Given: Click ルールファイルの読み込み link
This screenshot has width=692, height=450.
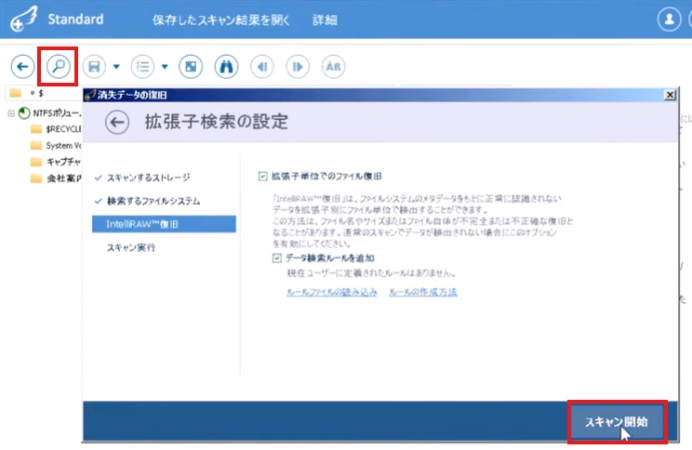Looking at the screenshot, I should 332,292.
